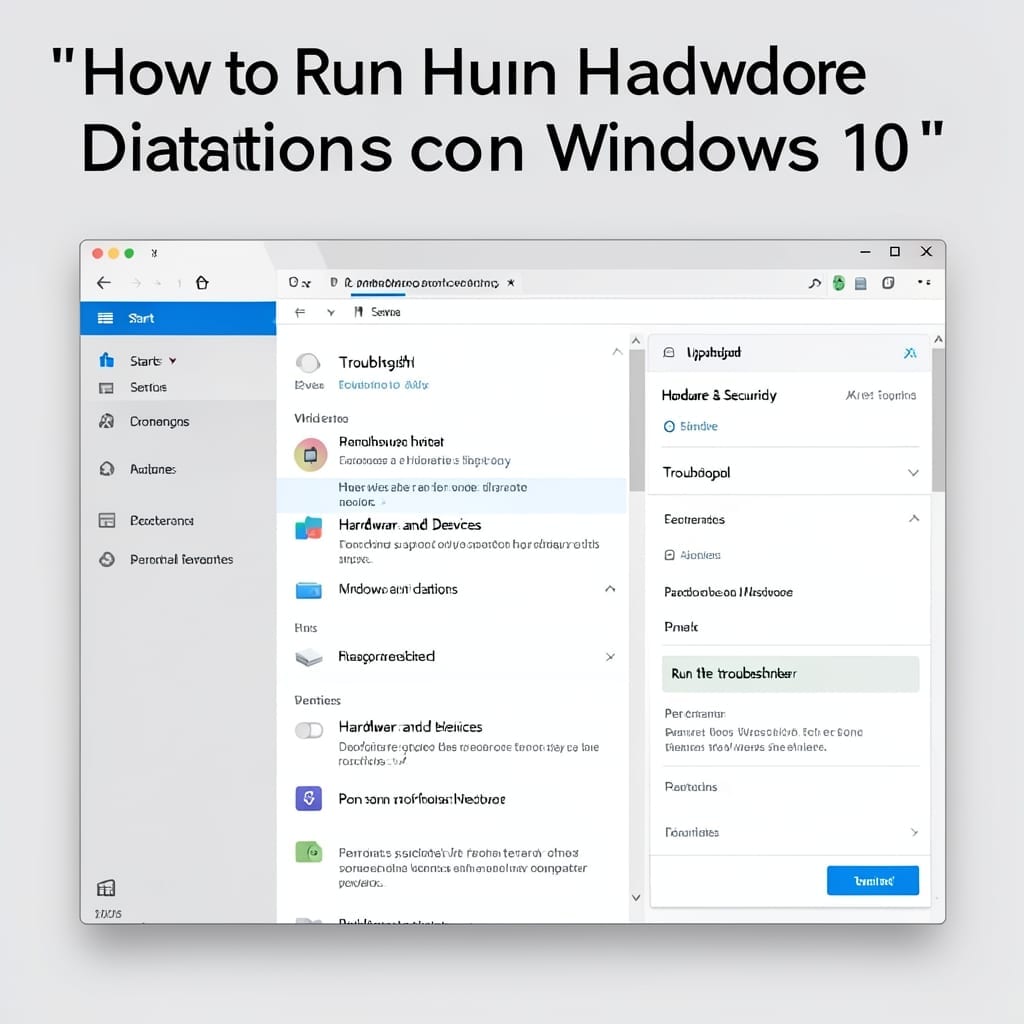Image resolution: width=1024 pixels, height=1024 pixels.
Task: Toggle the Hardlwar andd Beiices switch
Action: click(x=309, y=730)
